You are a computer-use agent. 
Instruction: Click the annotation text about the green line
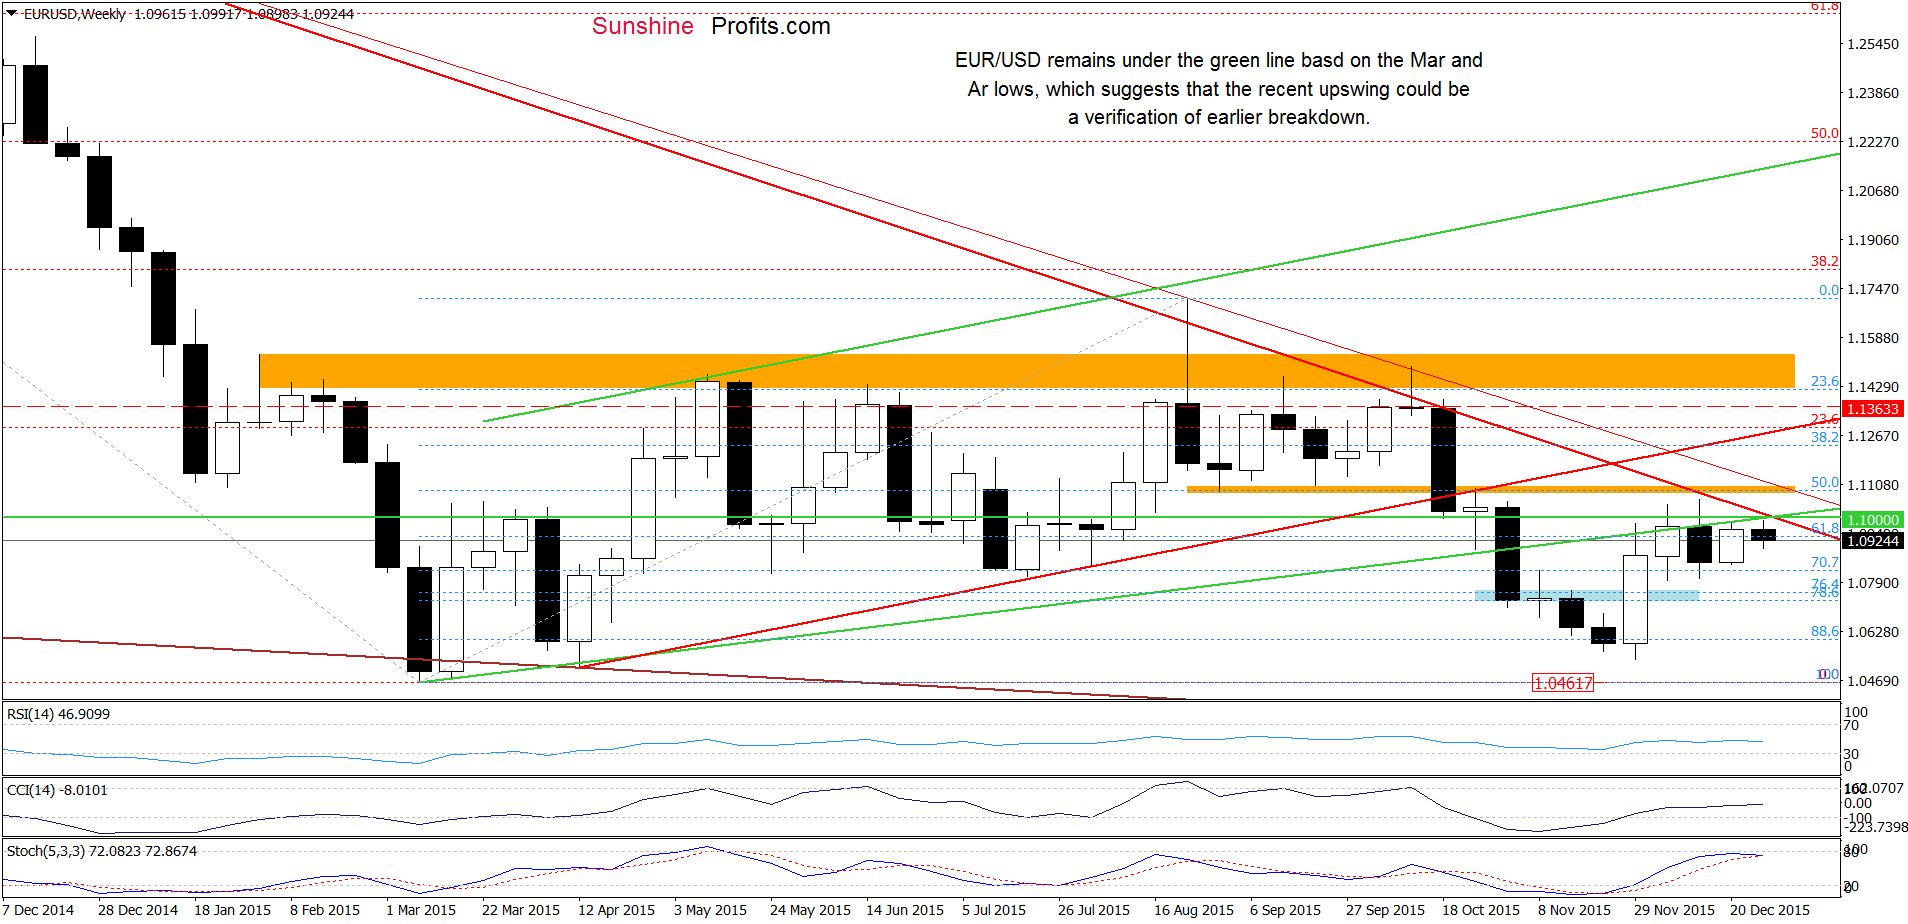1219,89
